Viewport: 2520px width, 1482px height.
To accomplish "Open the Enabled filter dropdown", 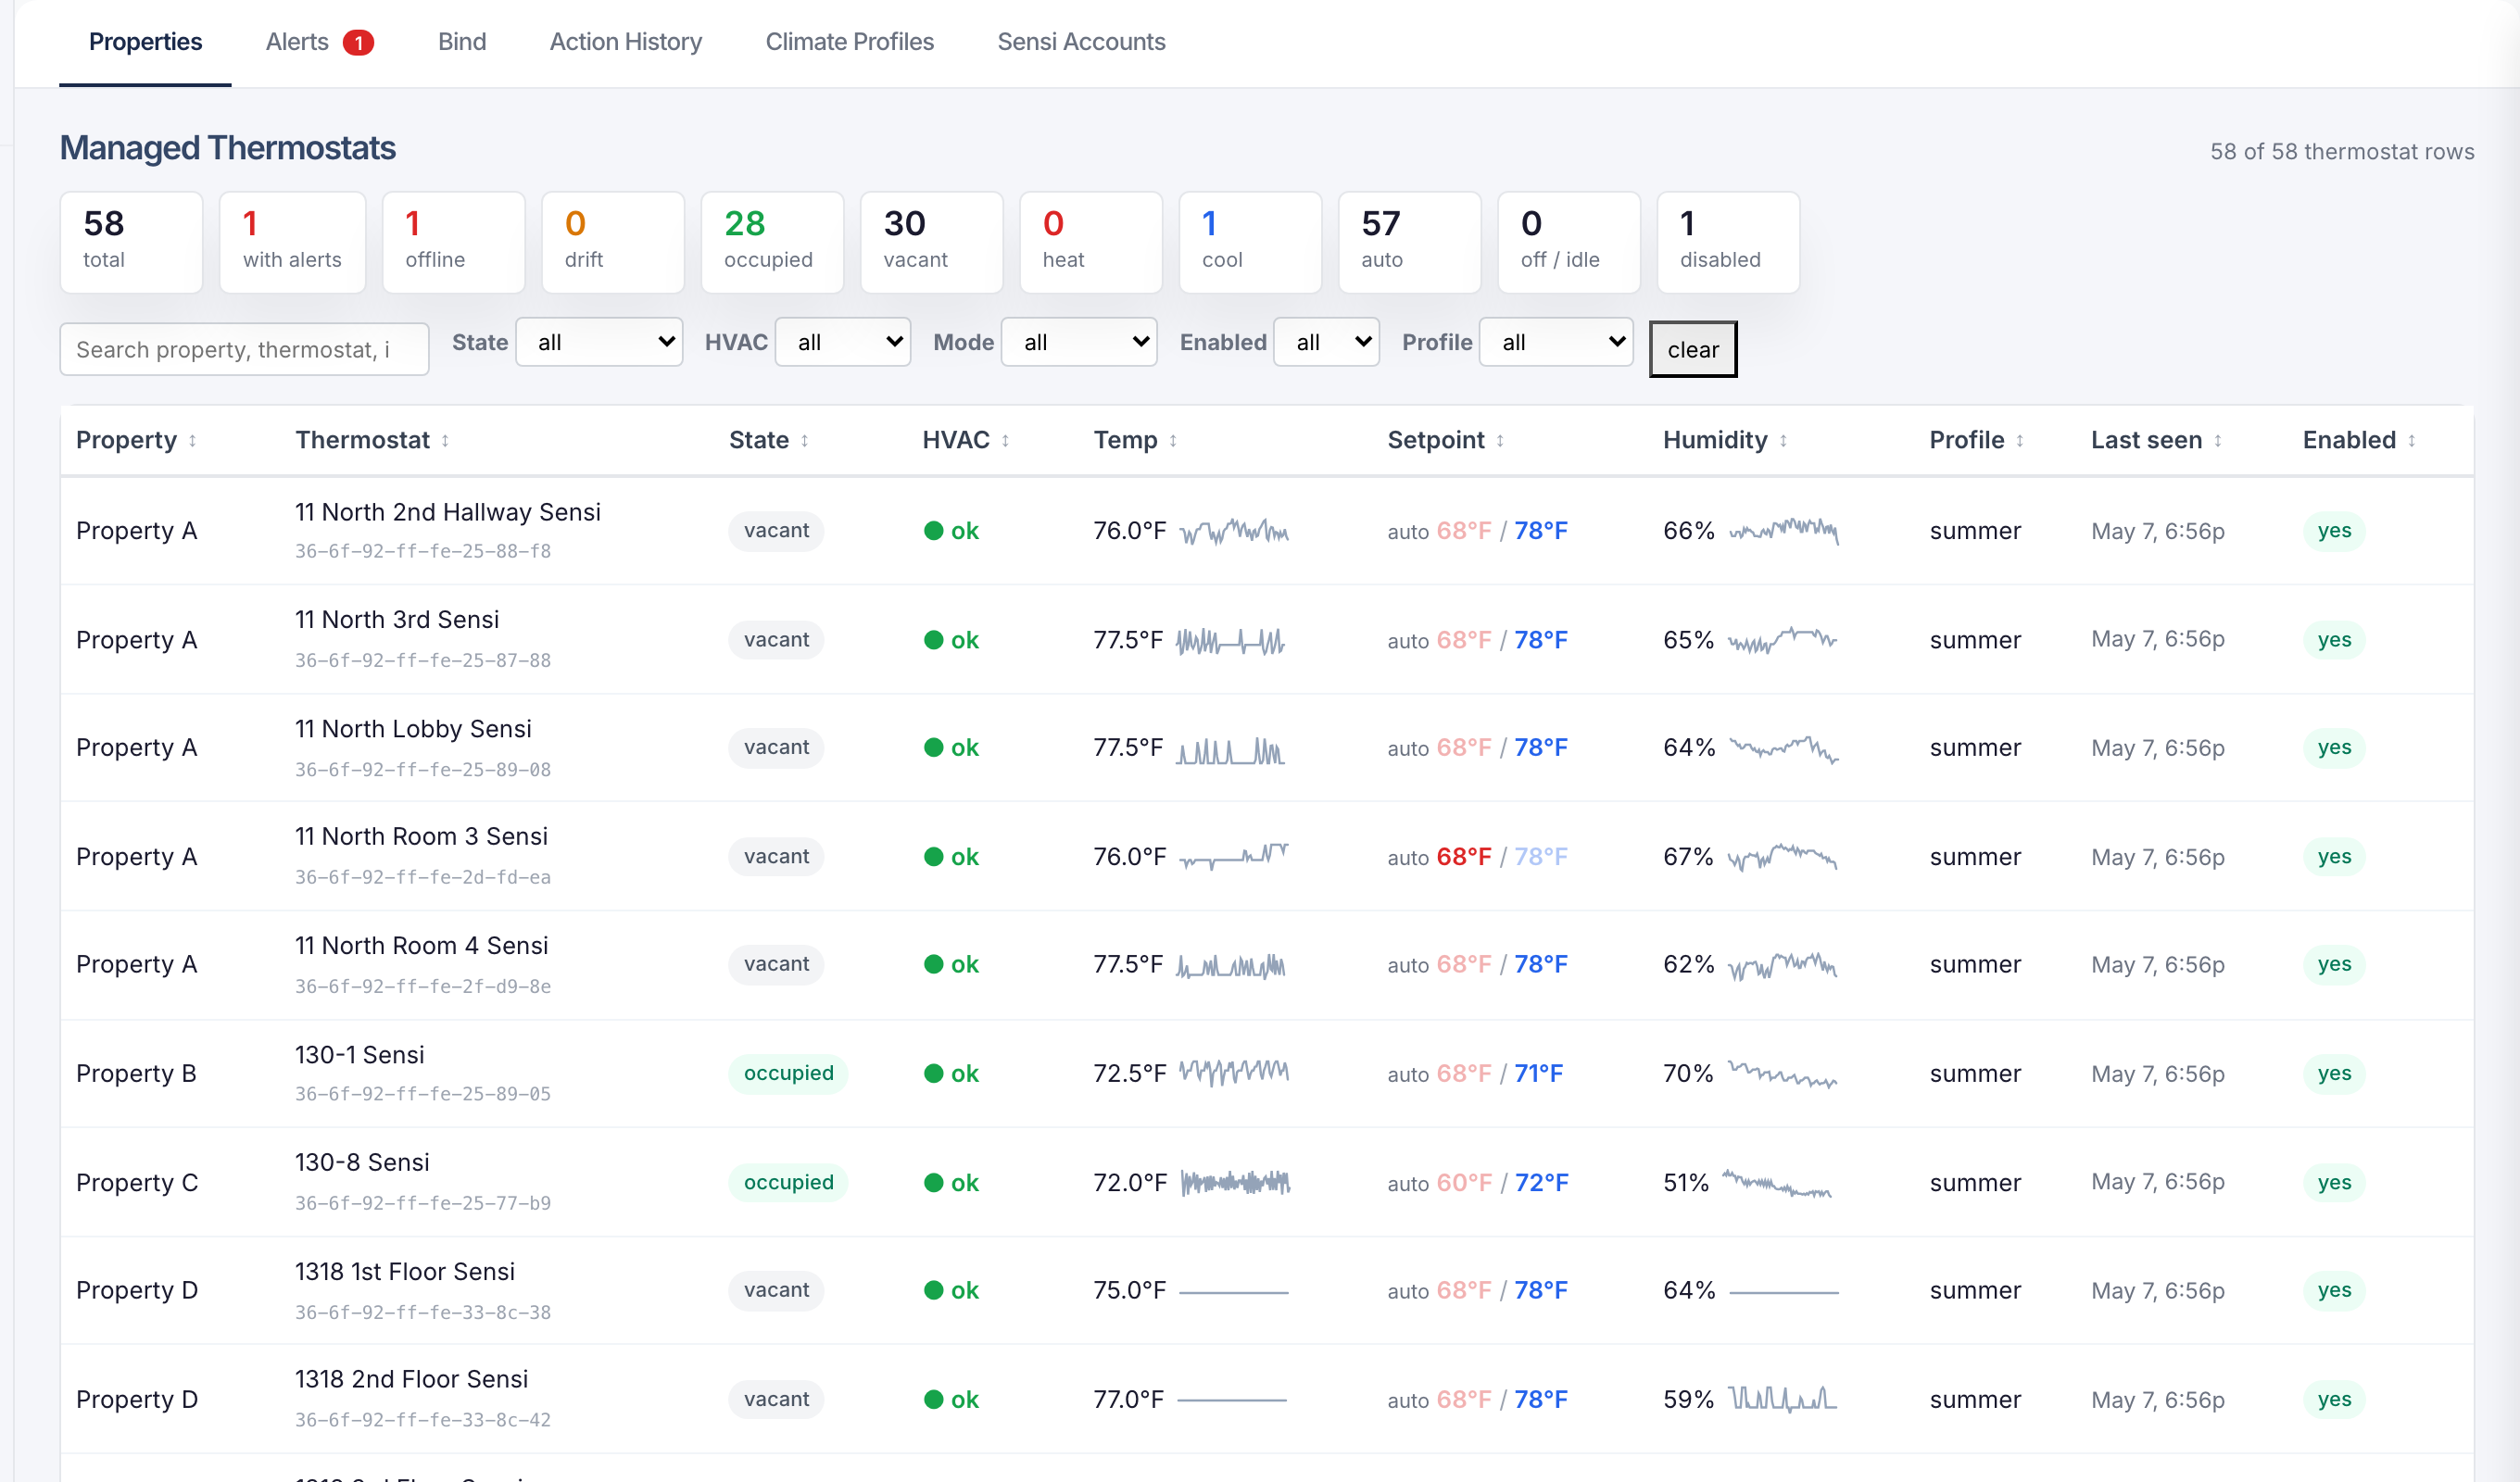I will click(x=1326, y=342).
